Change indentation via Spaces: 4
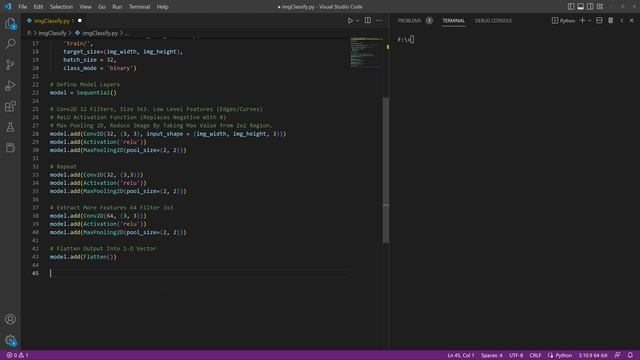 tap(491, 355)
